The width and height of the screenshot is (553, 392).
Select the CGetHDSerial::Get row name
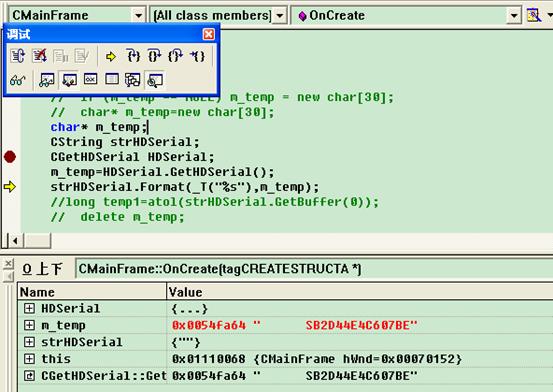[x=103, y=376]
